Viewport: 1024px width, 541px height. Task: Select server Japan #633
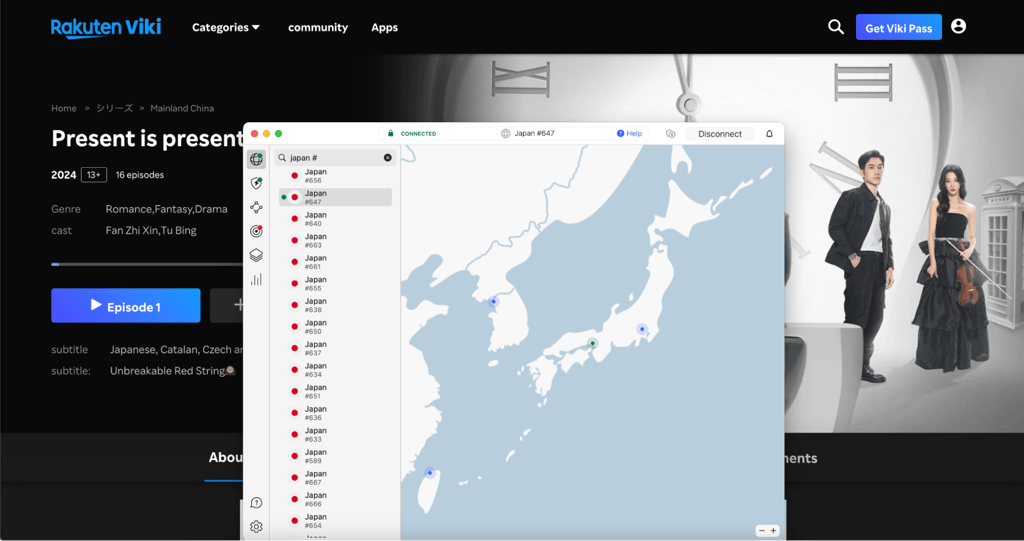point(335,434)
